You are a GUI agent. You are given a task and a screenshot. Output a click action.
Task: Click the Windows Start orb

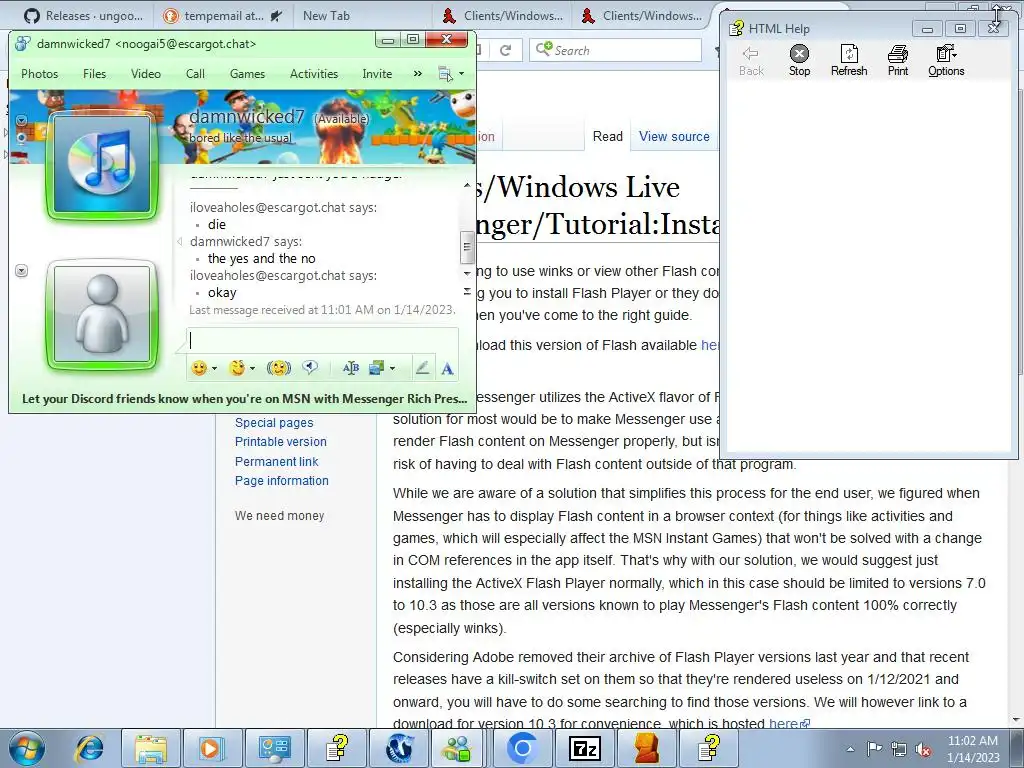coord(27,748)
